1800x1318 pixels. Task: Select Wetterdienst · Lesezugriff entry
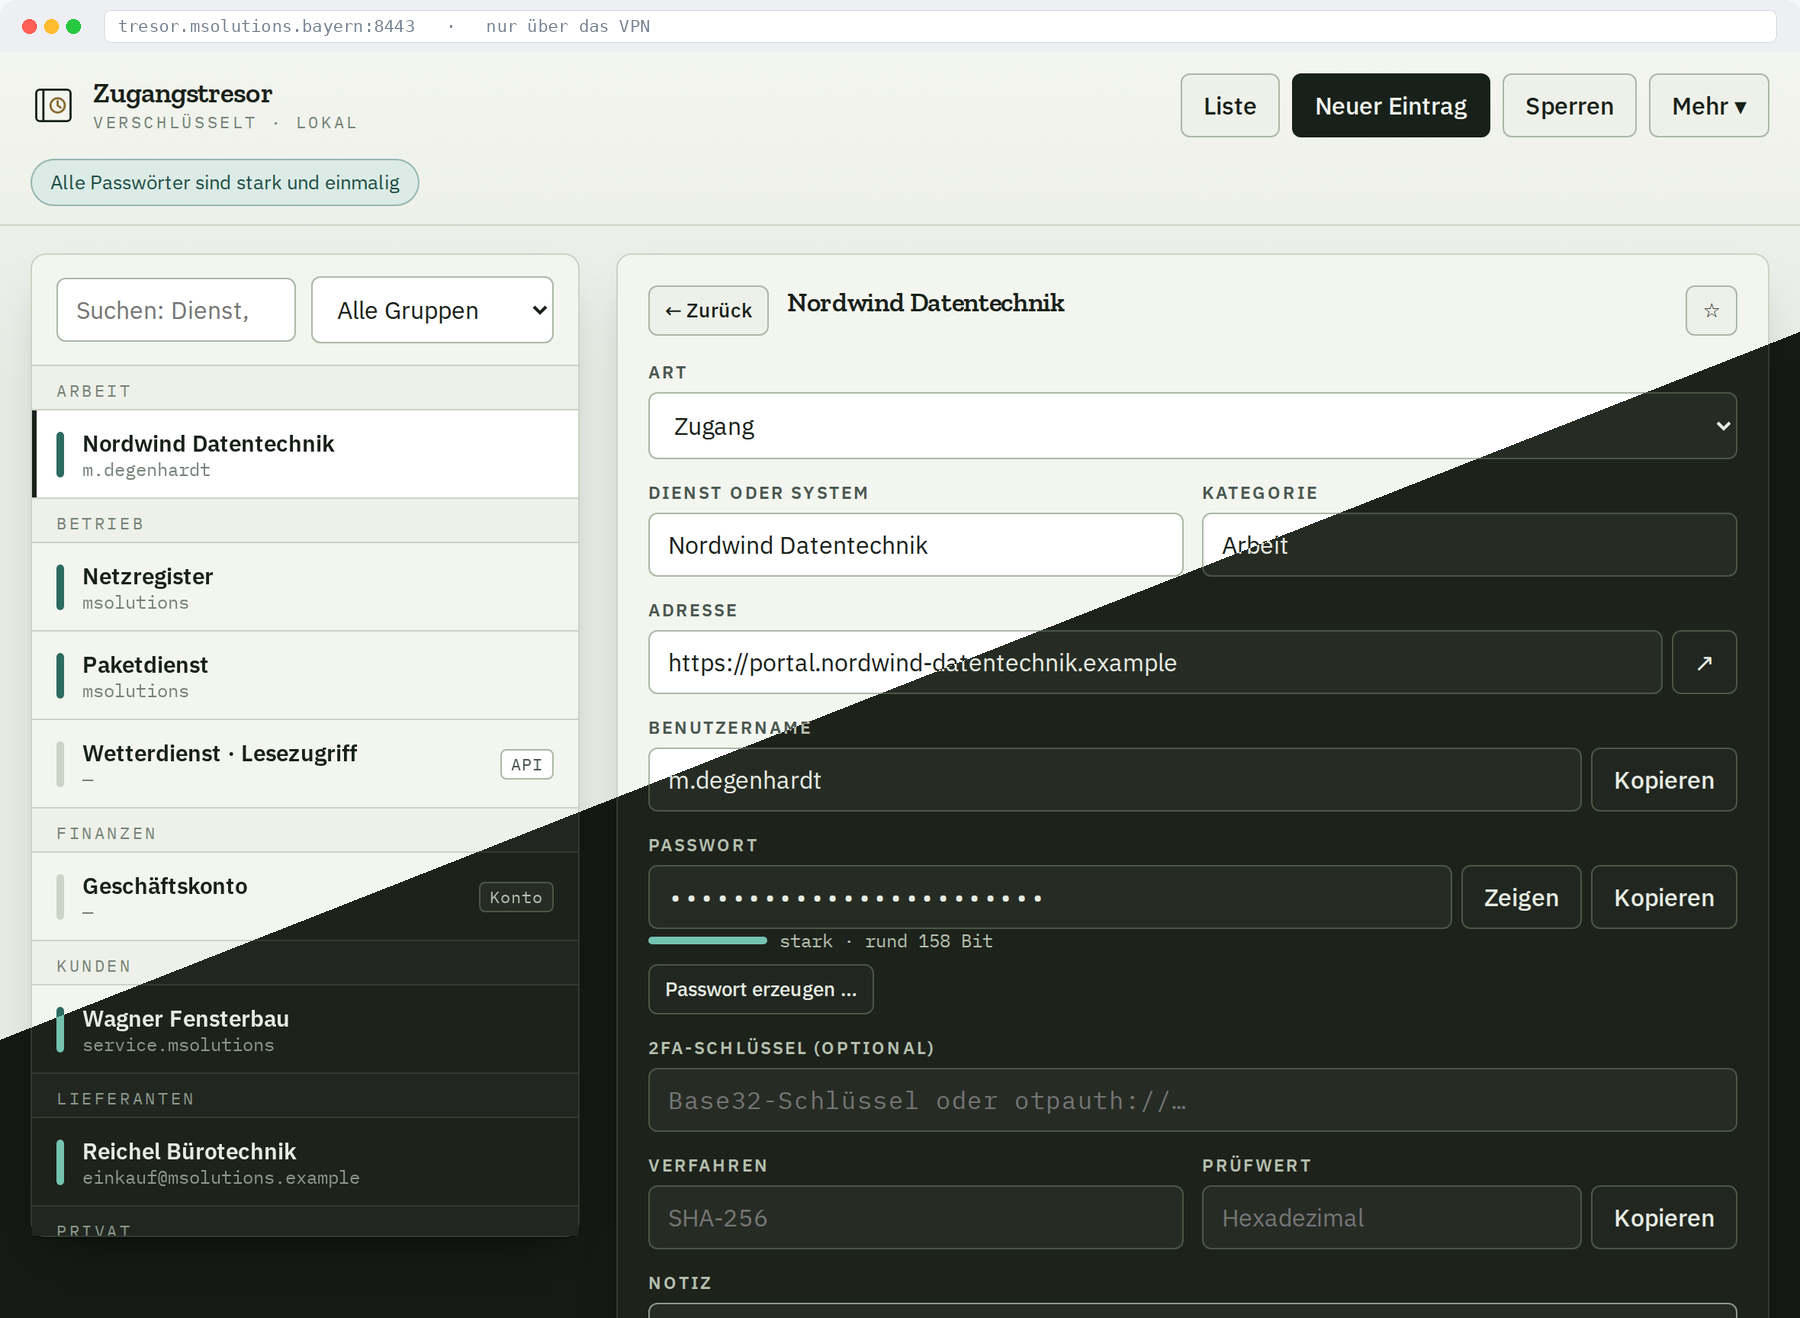point(305,764)
